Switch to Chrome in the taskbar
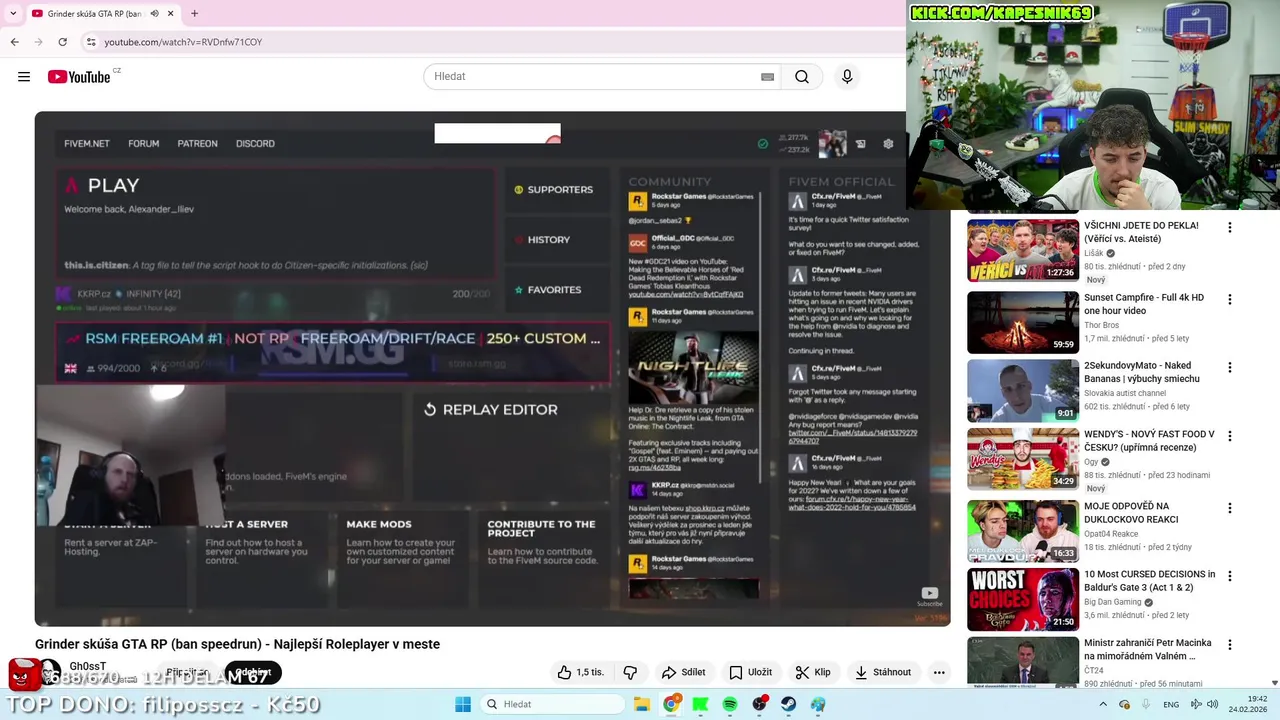 (x=671, y=704)
